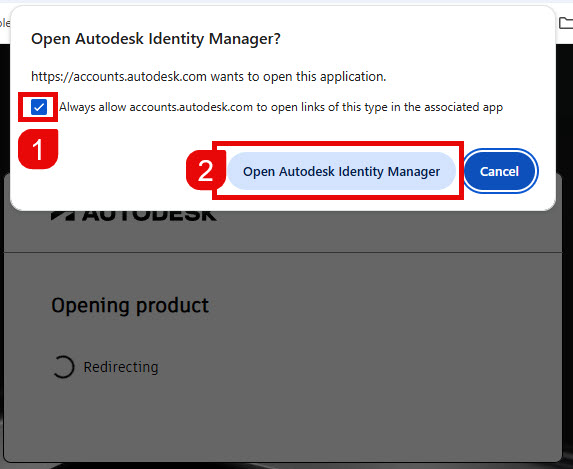Click the accounts.autodesk.com URL message text
The height and width of the screenshot is (469, 573).
click(208, 77)
